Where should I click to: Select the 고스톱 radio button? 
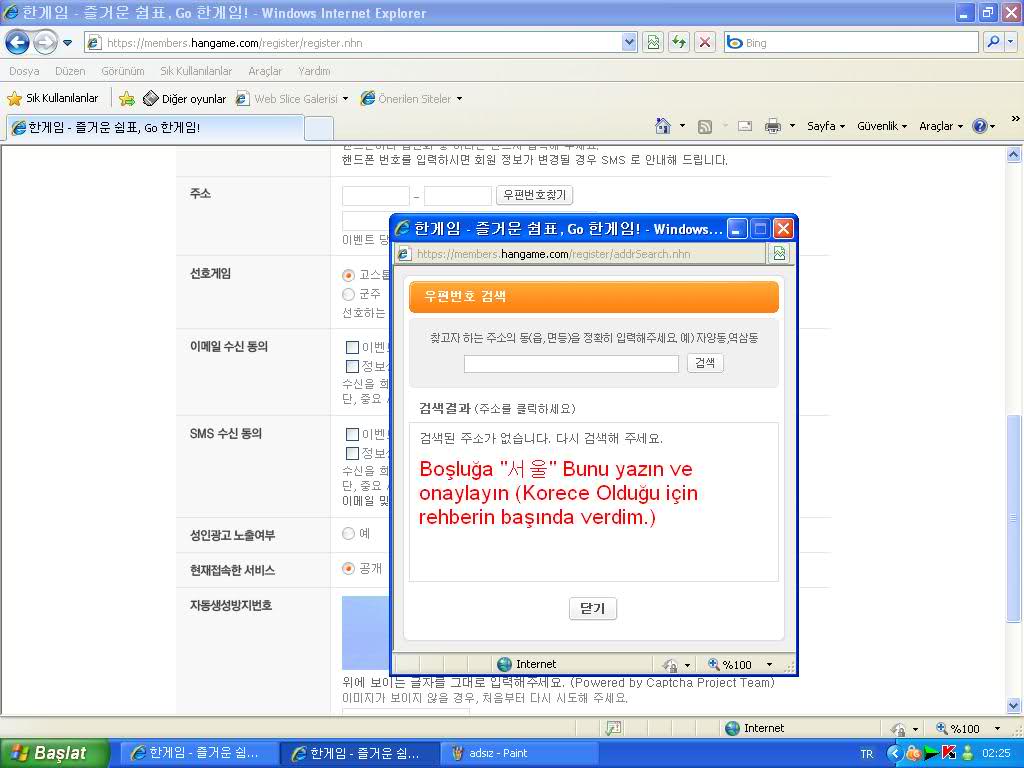pos(349,276)
